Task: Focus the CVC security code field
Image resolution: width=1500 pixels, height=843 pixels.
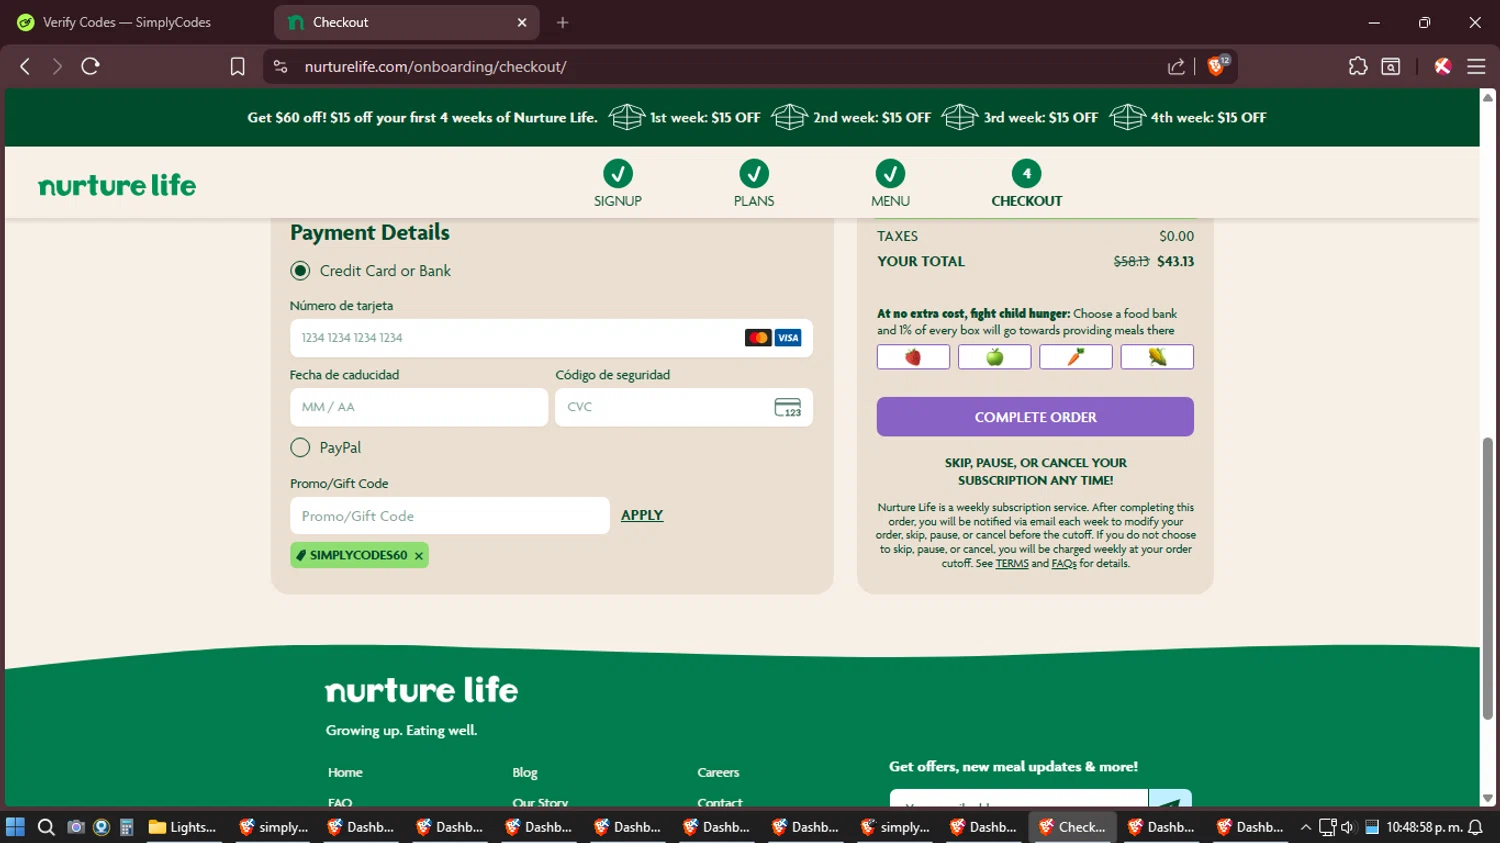Action: [x=684, y=407]
